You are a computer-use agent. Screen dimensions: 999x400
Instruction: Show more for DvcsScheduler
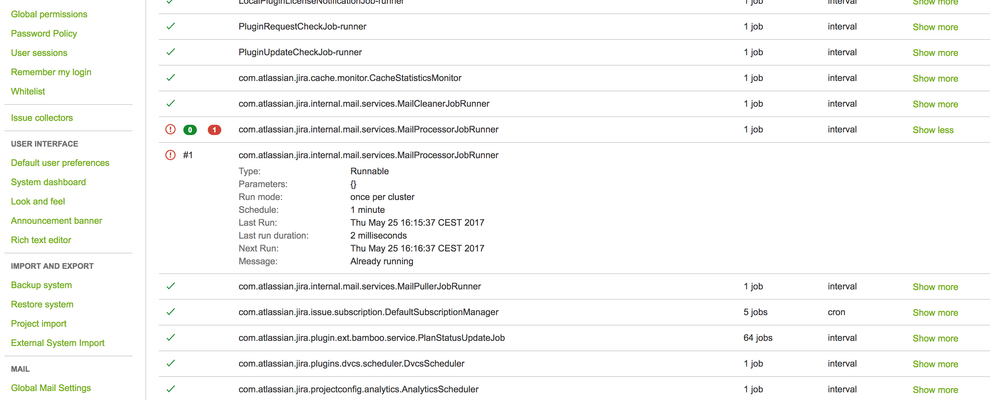point(935,364)
